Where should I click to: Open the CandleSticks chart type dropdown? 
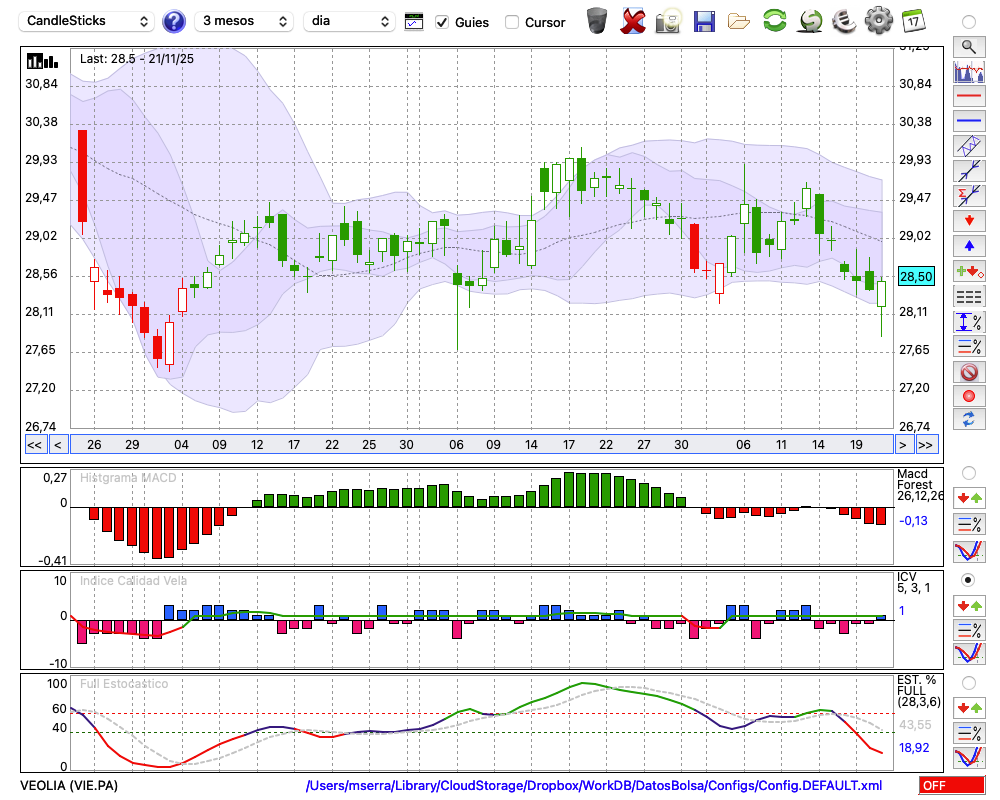tap(87, 21)
